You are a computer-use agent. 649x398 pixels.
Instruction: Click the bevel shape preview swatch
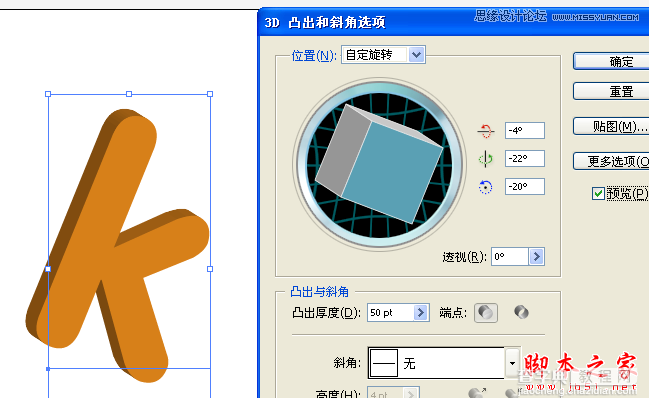pyautogui.click(x=384, y=363)
